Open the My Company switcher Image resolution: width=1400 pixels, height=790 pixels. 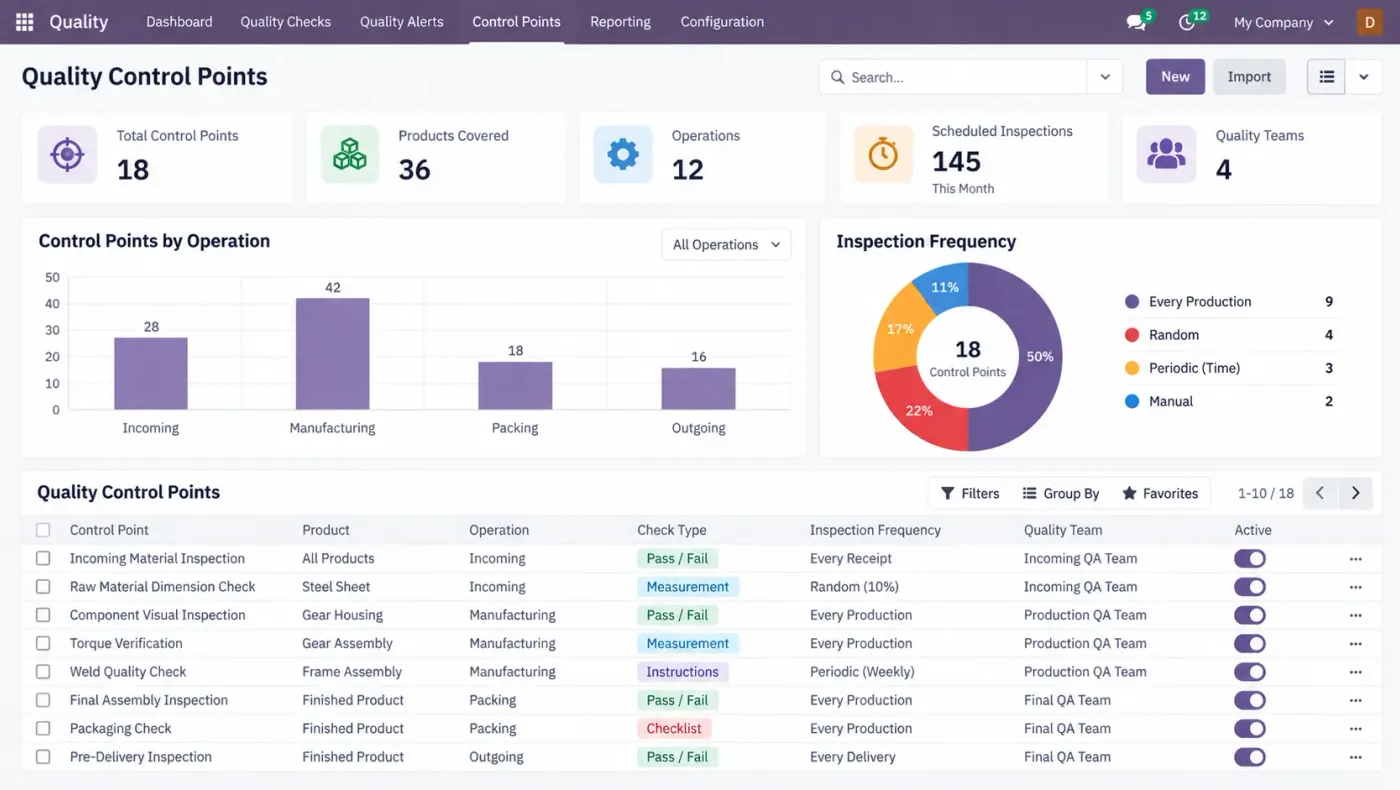tap(1284, 22)
